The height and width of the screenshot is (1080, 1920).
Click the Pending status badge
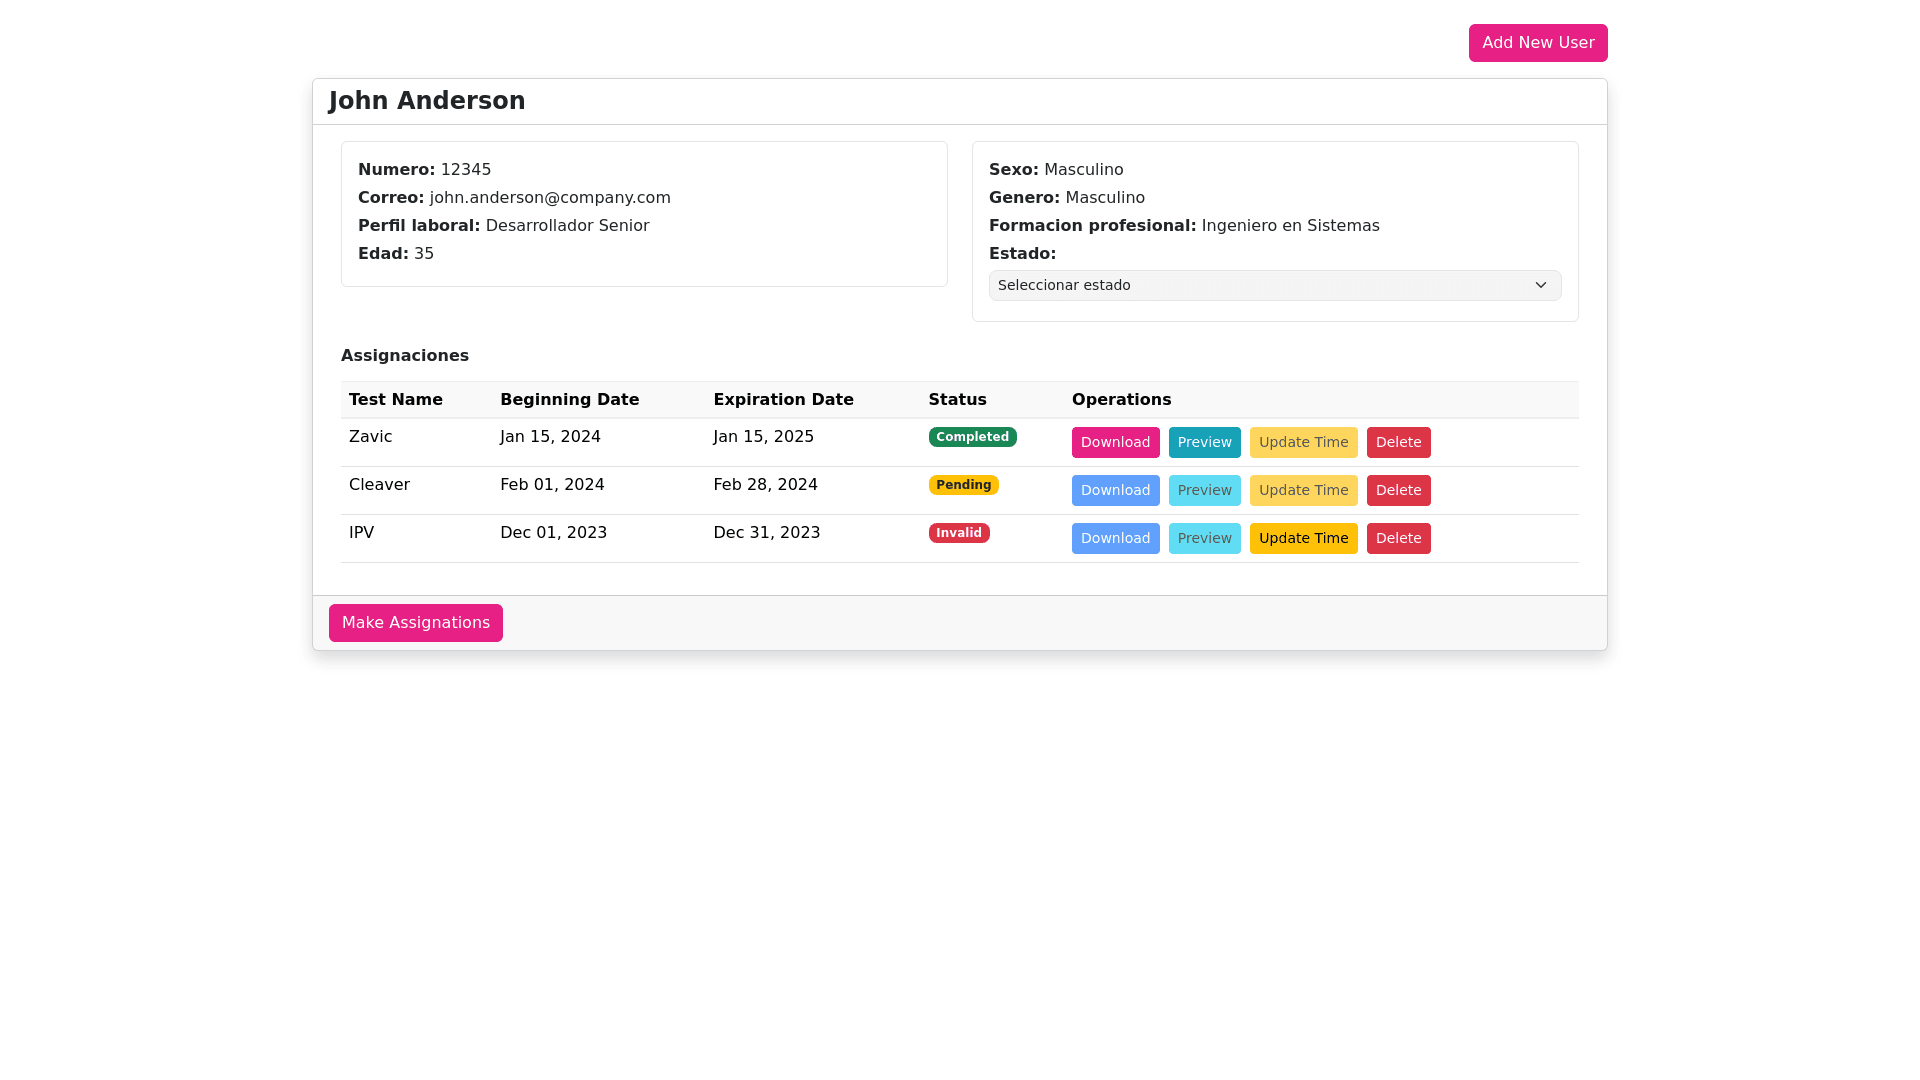tap(963, 485)
